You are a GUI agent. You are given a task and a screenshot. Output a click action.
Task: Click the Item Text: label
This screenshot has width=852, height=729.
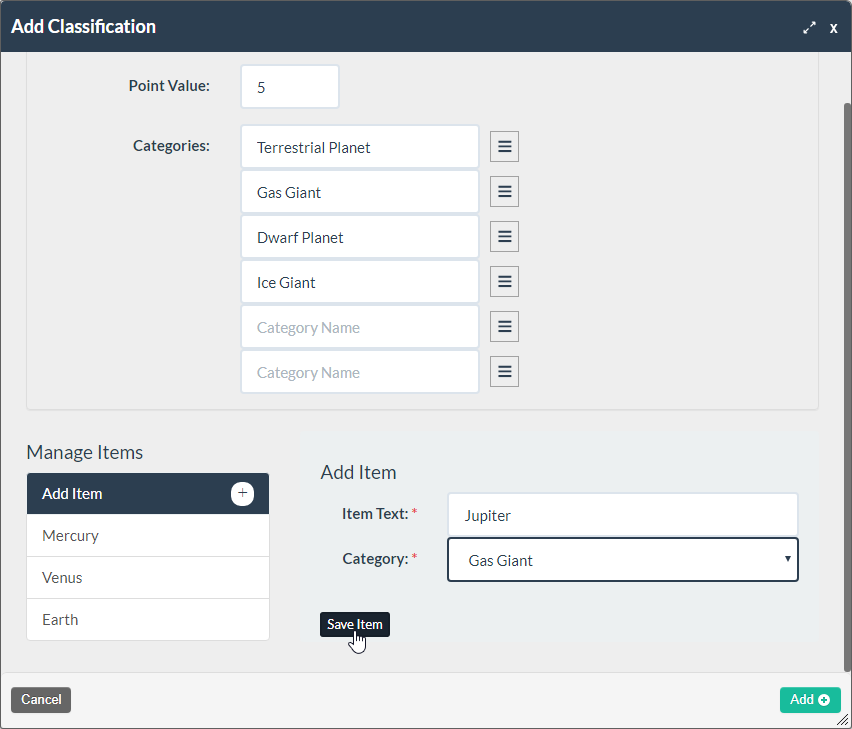375,514
